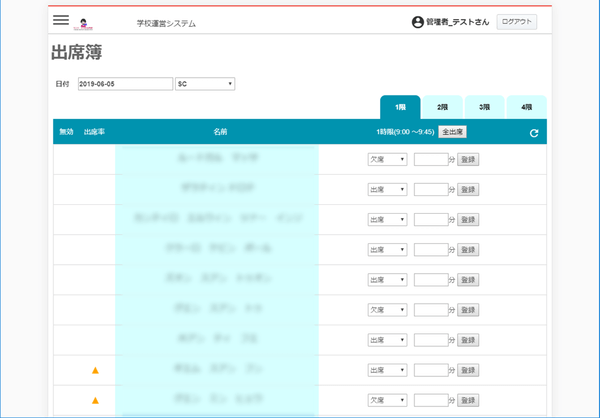
Task: Click the third row's minutes input field
Action: click(x=431, y=220)
